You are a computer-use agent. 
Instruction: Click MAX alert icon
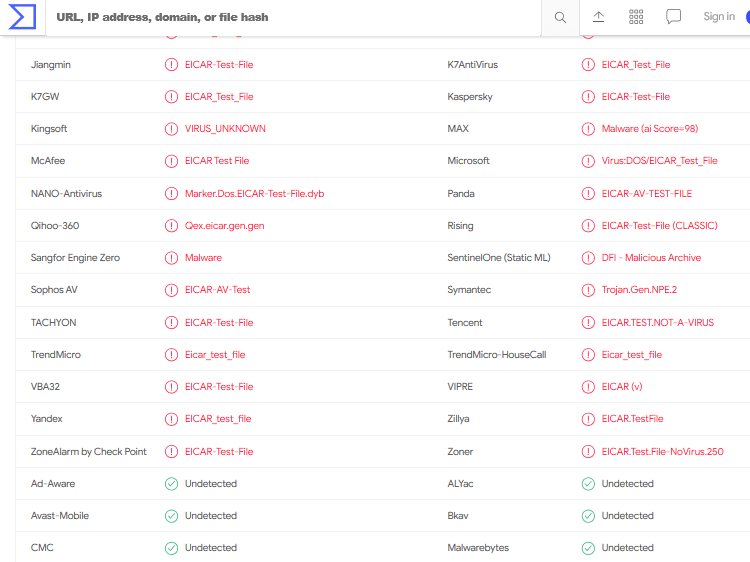pos(588,129)
